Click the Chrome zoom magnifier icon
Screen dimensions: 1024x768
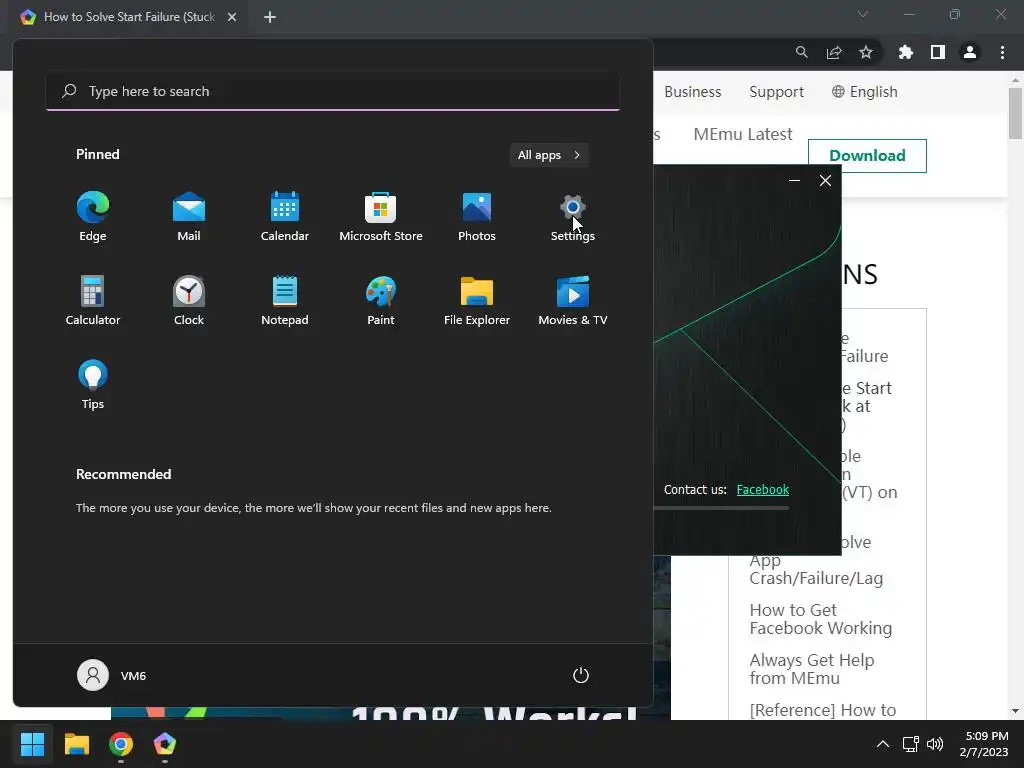click(x=801, y=52)
